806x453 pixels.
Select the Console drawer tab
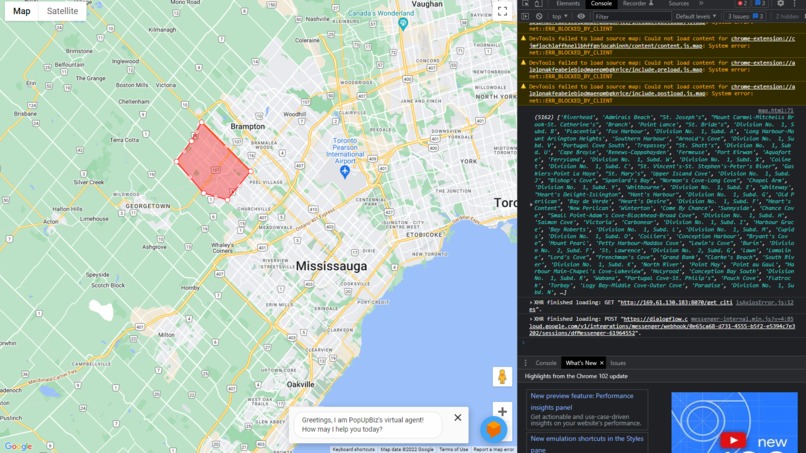point(545,363)
